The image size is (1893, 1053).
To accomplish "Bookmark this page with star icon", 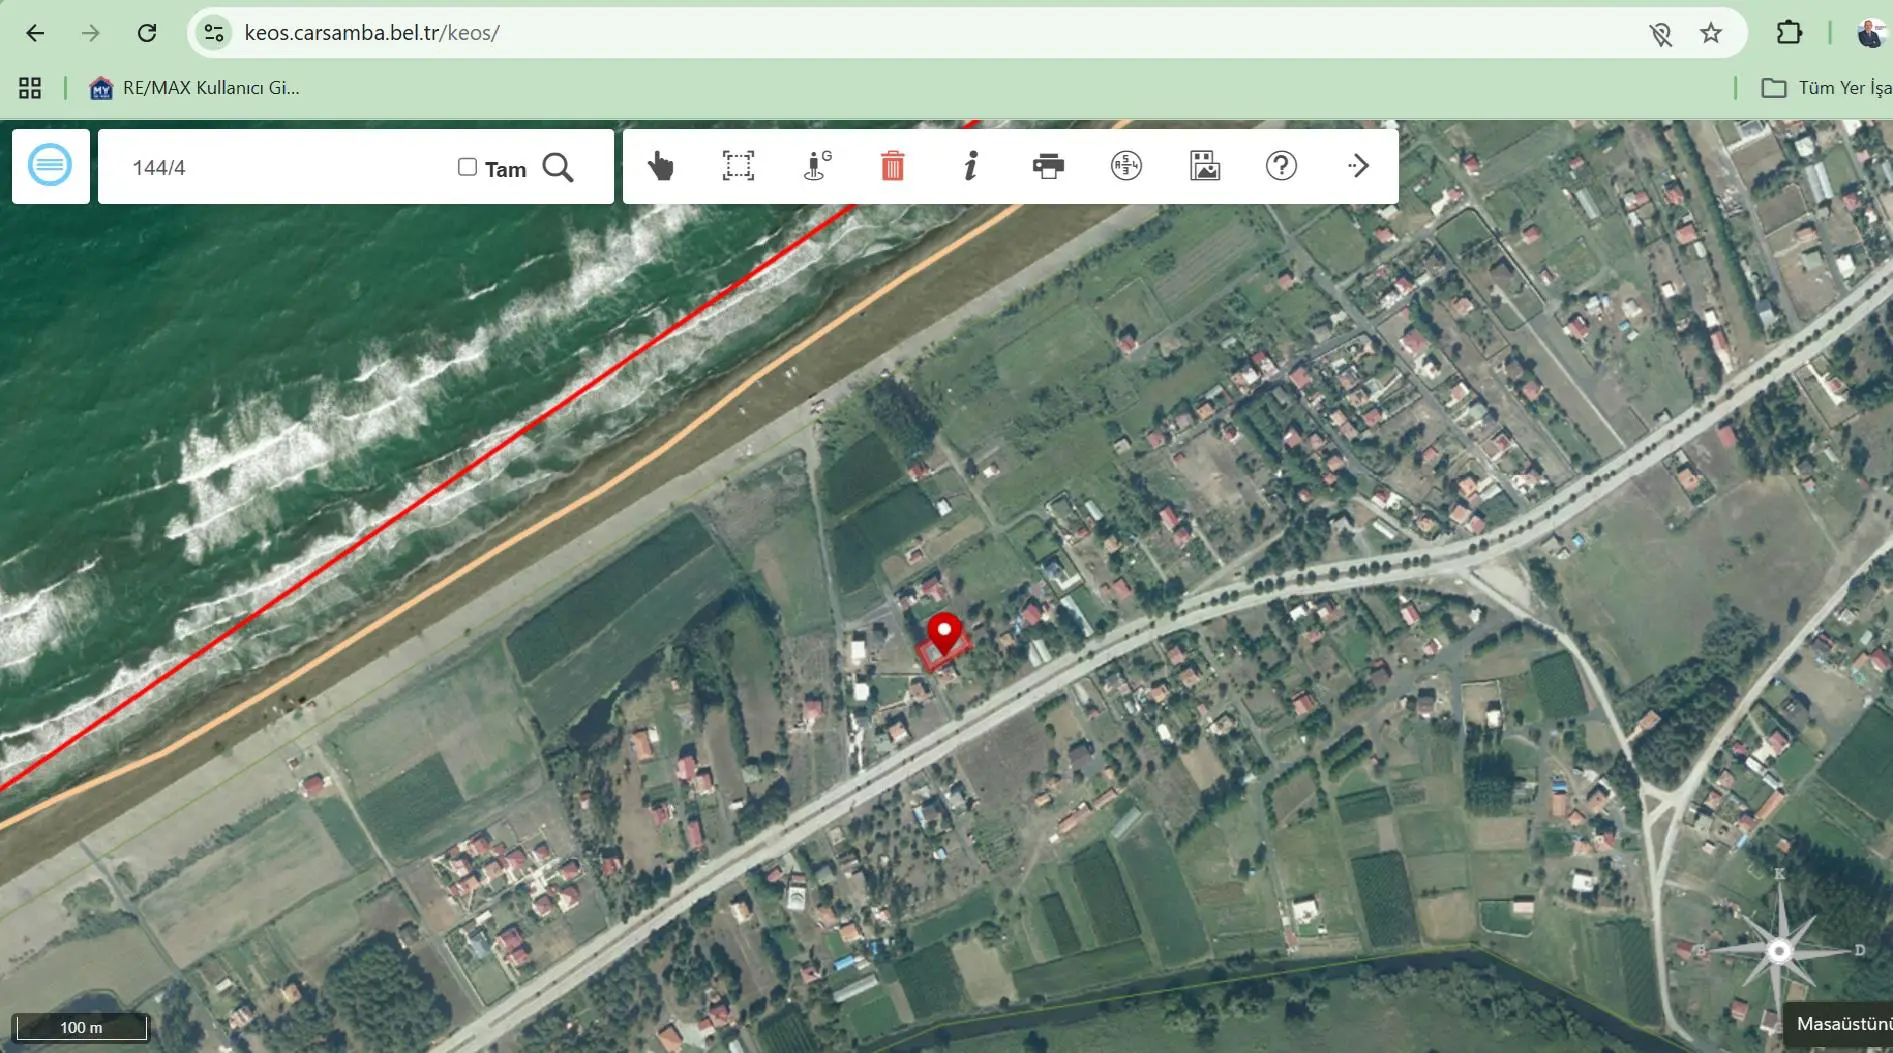I will tap(1711, 33).
